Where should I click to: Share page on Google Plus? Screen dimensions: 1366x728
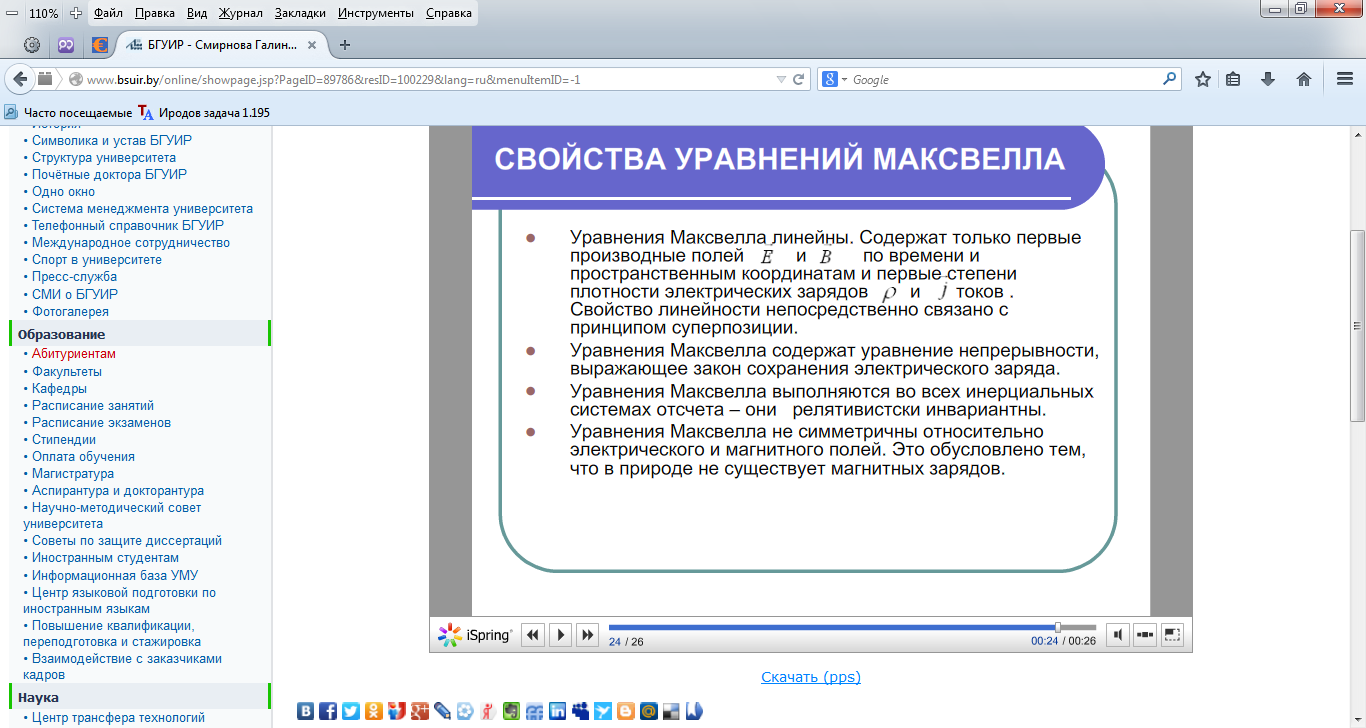[420, 711]
